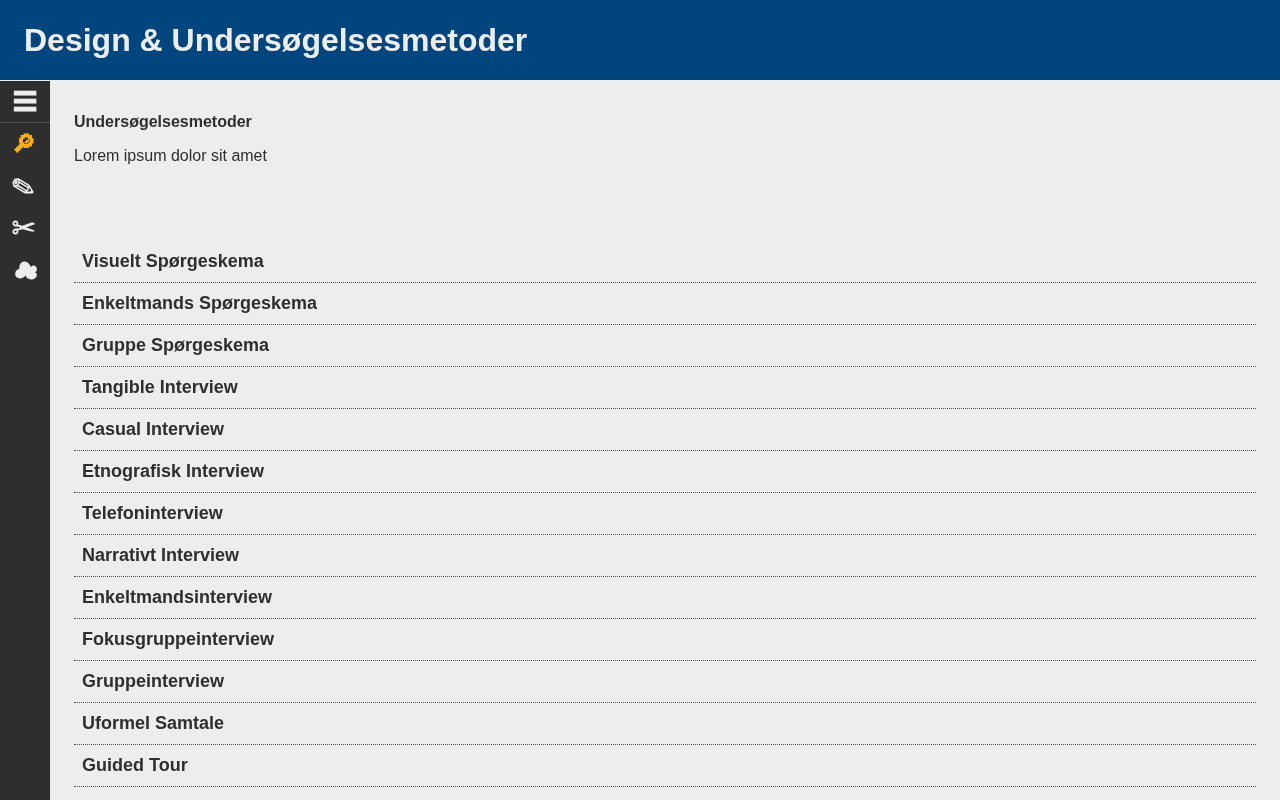This screenshot has width=1280, height=800.
Task: Open Etnografisk Interview
Action: click(173, 471)
